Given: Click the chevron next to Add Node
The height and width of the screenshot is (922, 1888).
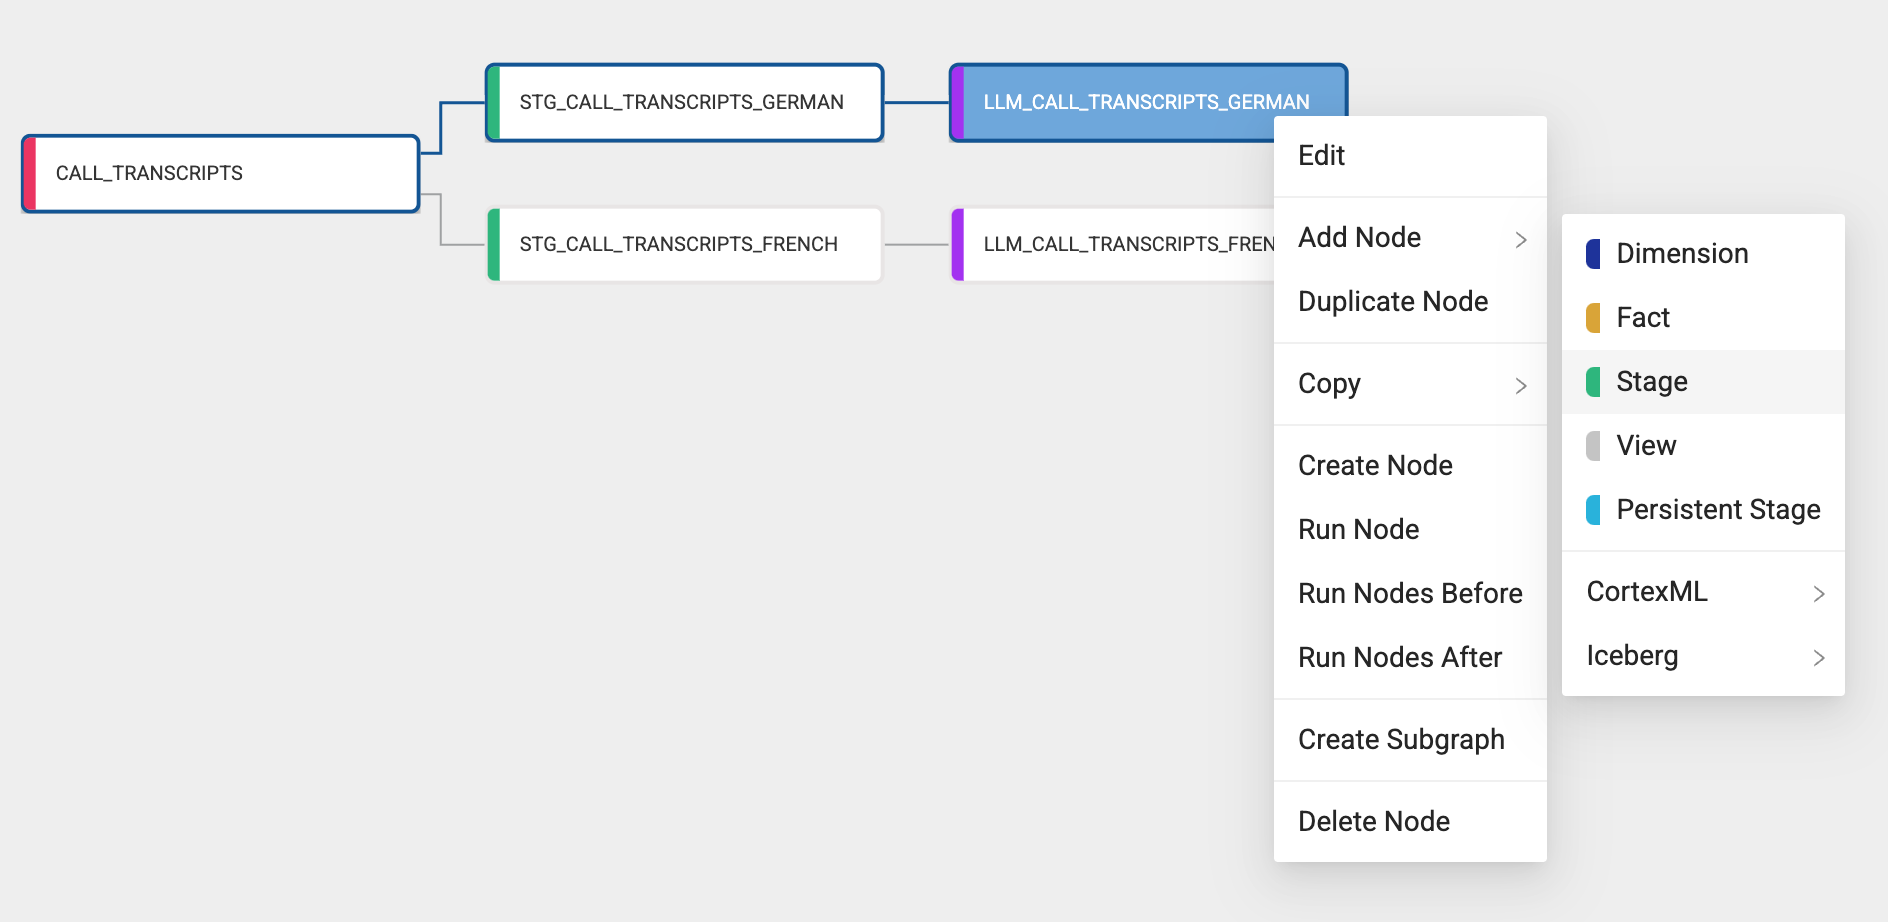Looking at the screenshot, I should (x=1521, y=240).
